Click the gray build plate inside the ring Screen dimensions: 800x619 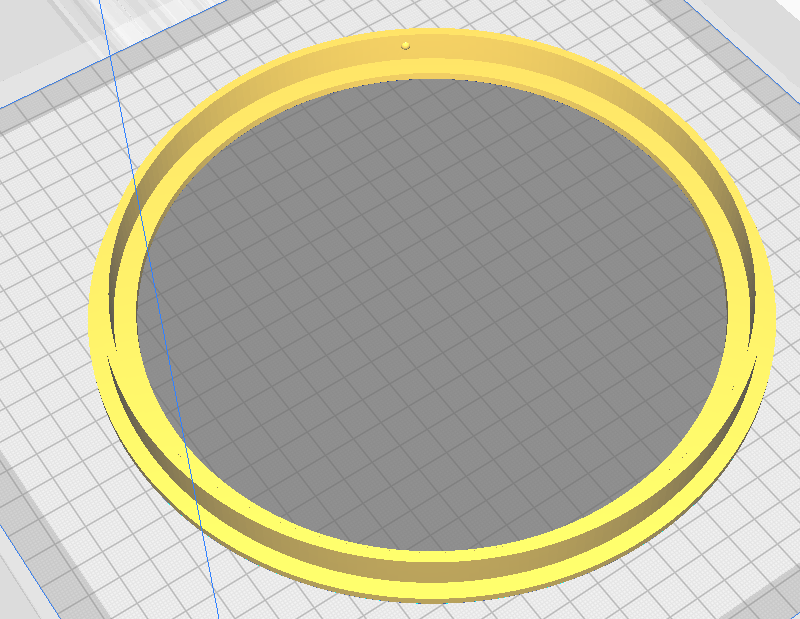[431, 314]
